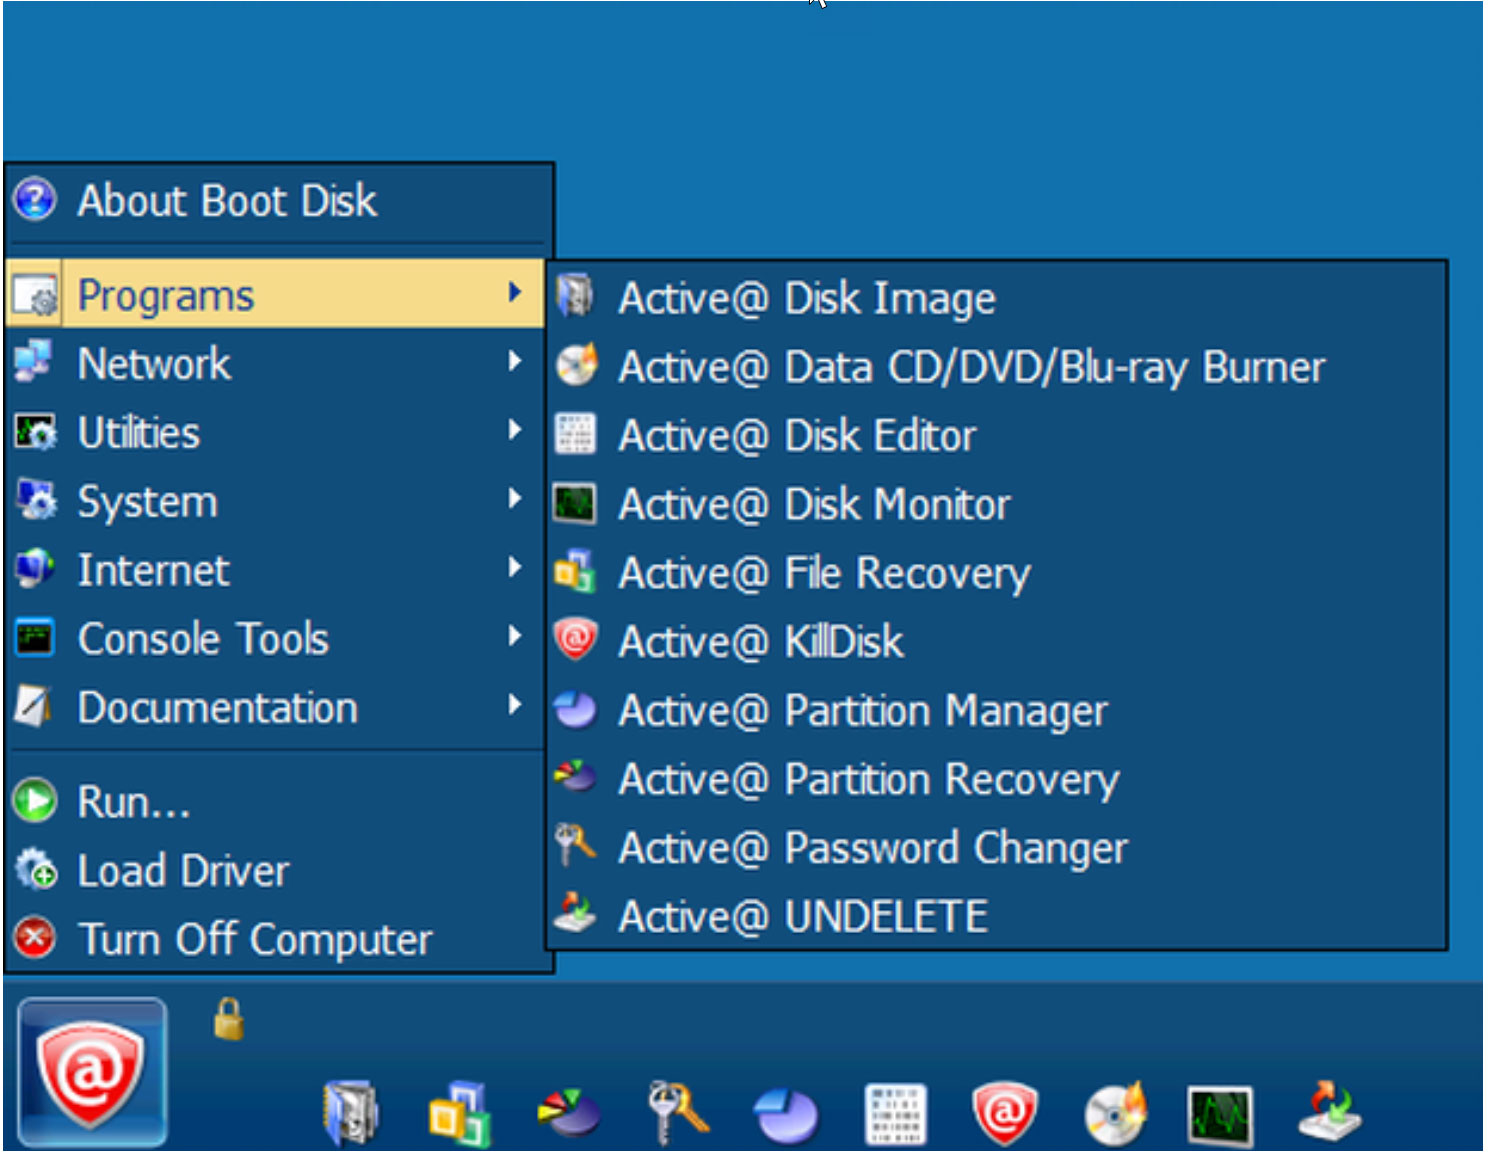Select Active@ File Recovery from Programs

point(823,573)
